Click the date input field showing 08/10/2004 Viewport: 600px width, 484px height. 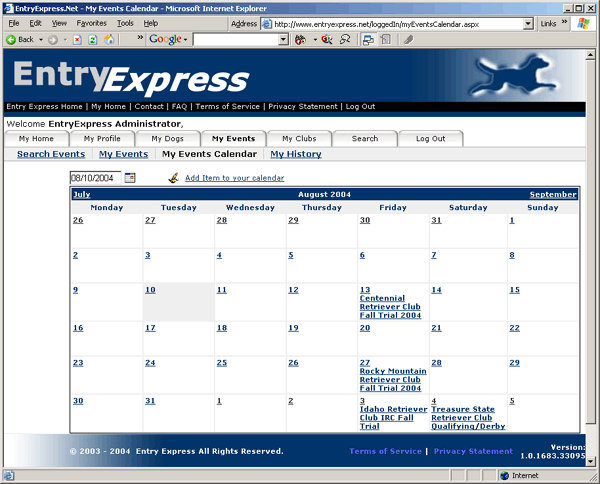(x=95, y=178)
